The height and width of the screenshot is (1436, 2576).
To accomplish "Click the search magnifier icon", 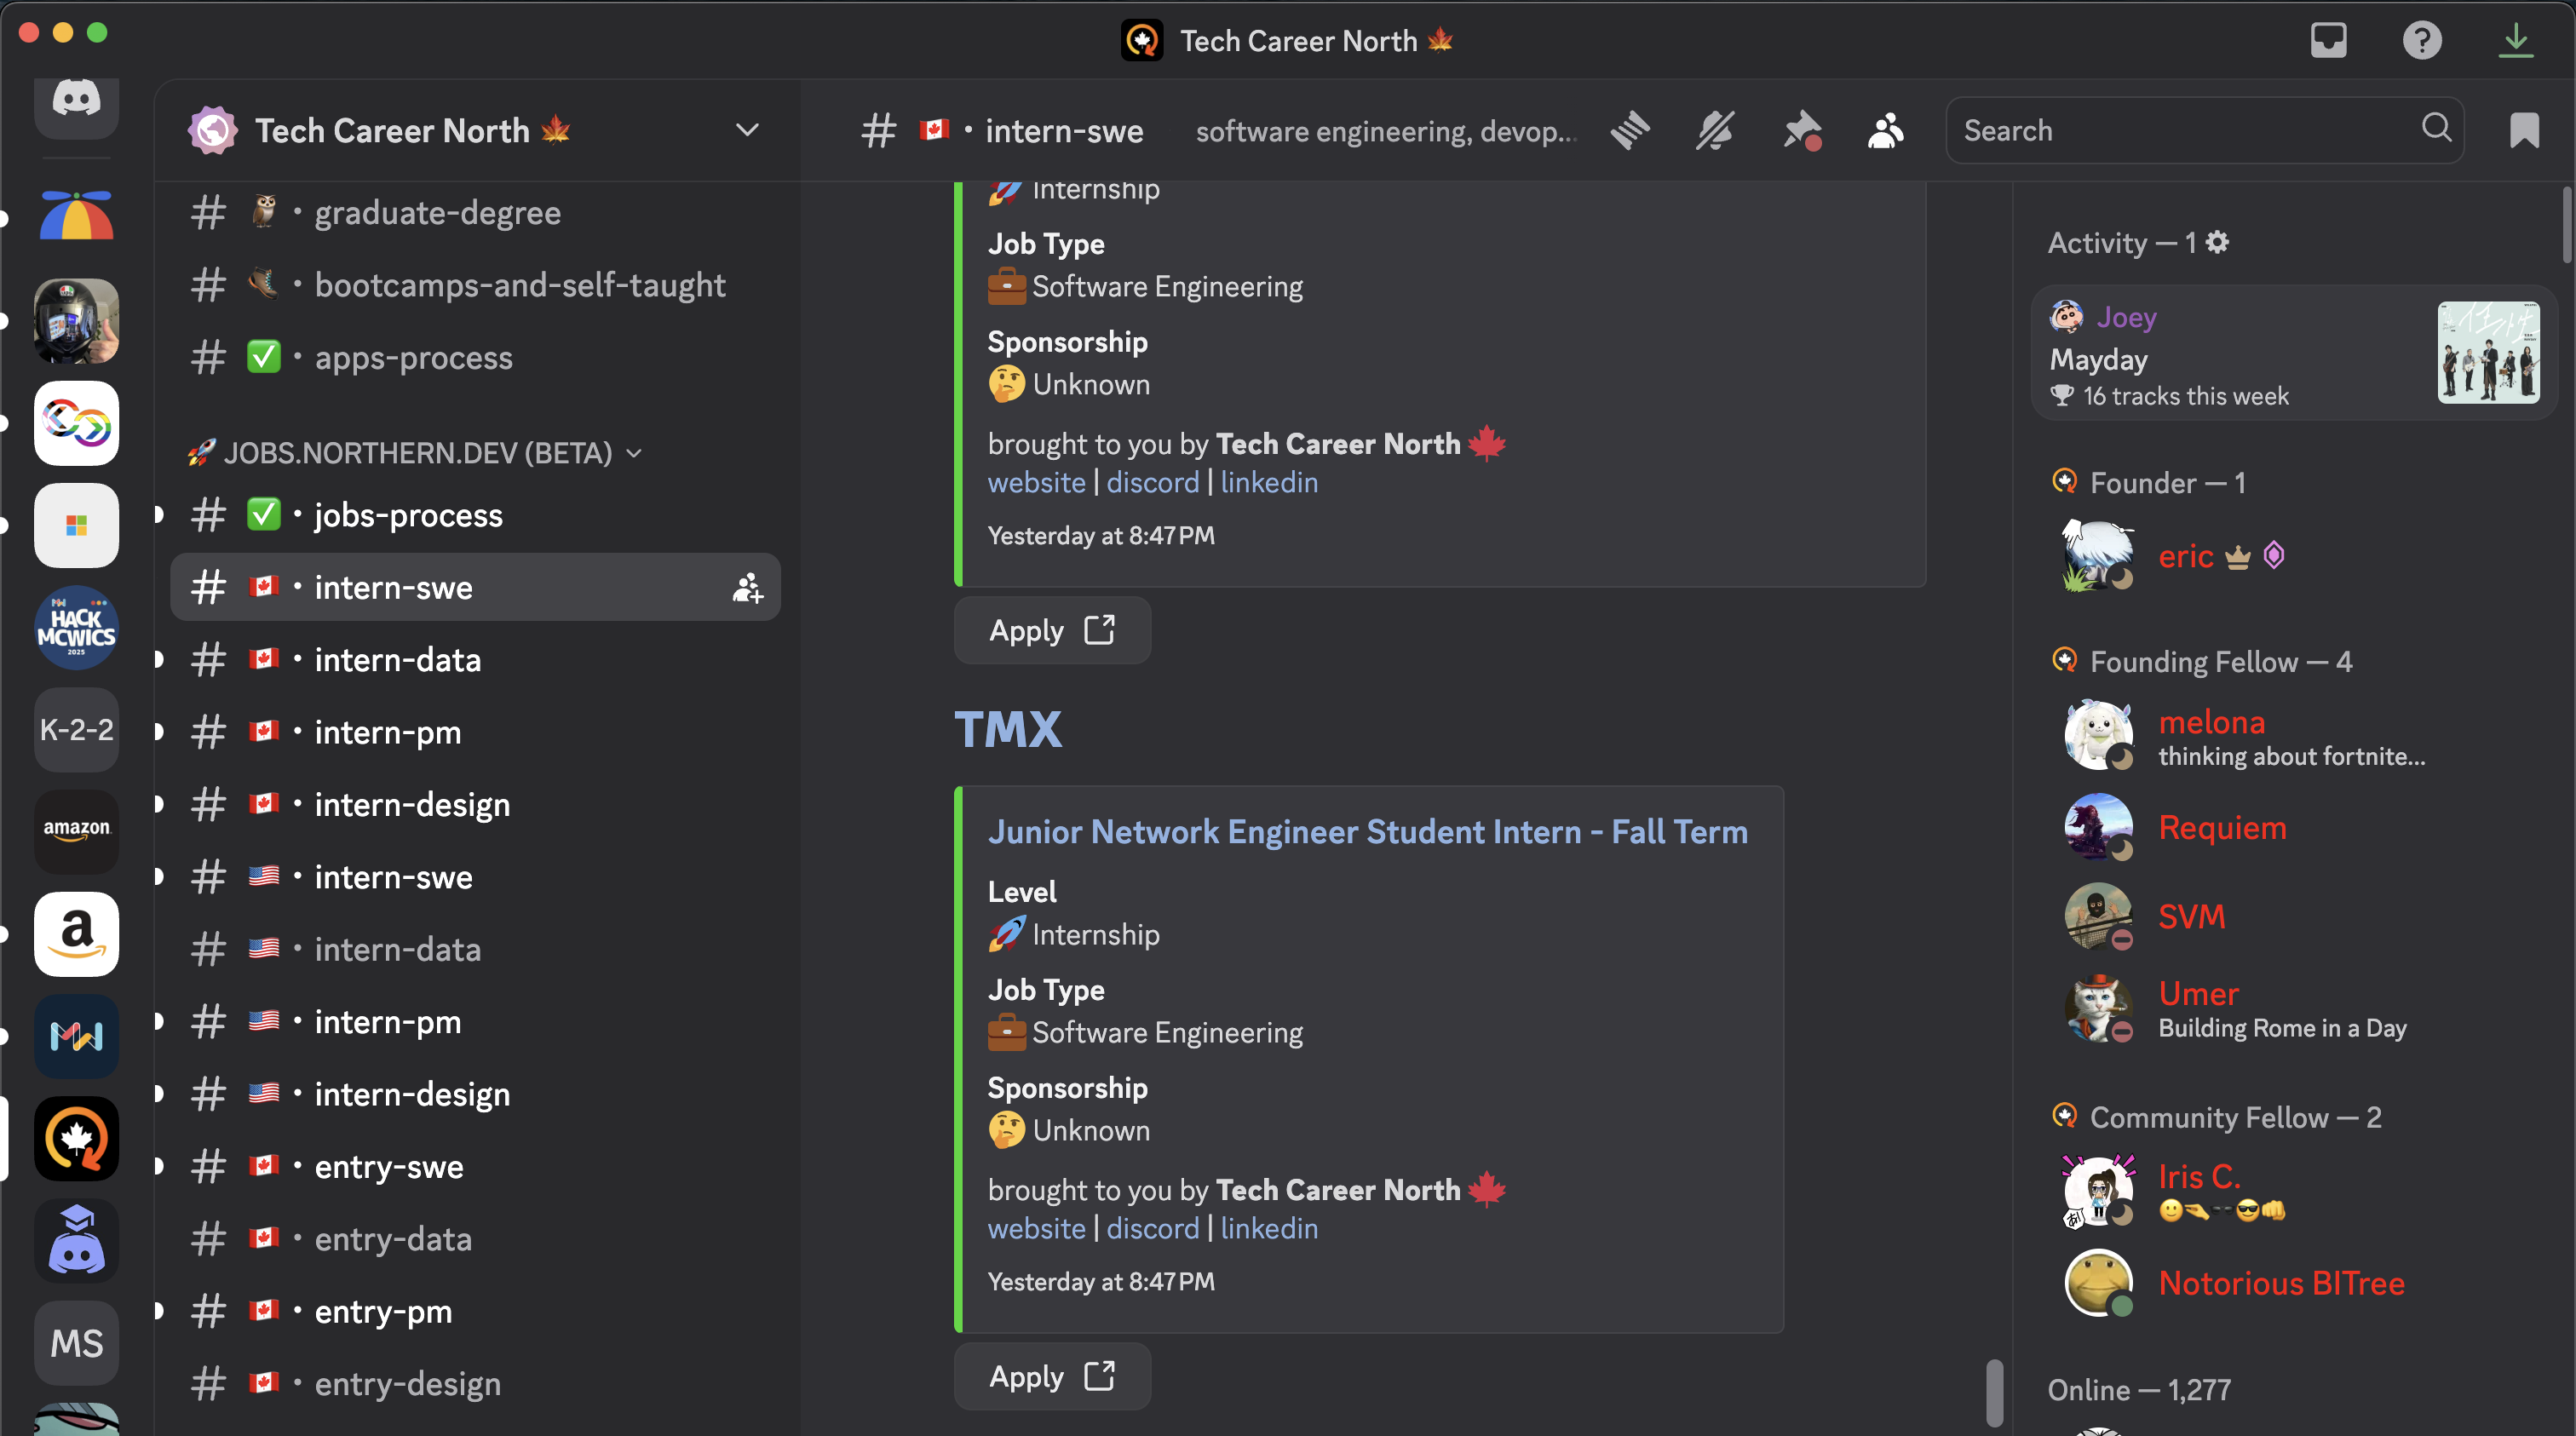I will tap(2436, 128).
